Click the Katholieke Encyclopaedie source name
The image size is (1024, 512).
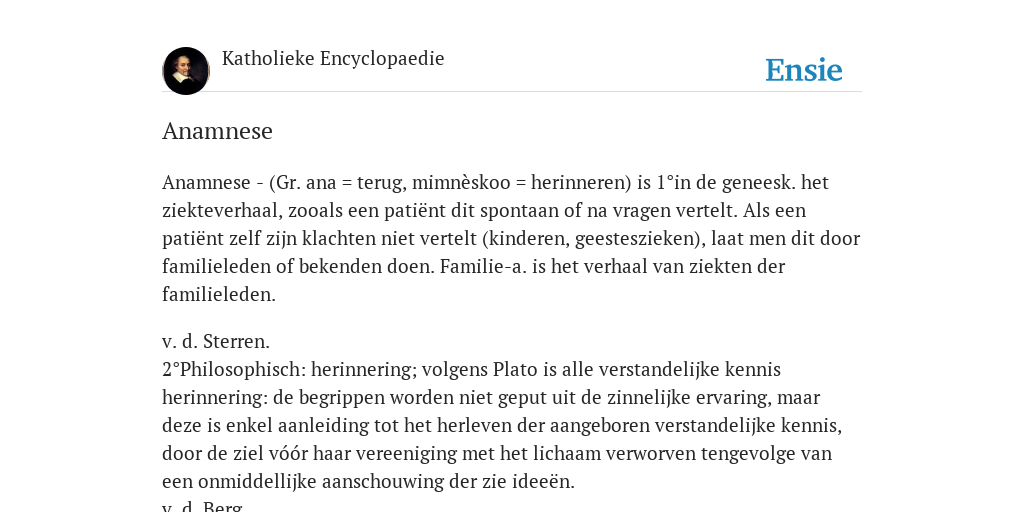333,58
